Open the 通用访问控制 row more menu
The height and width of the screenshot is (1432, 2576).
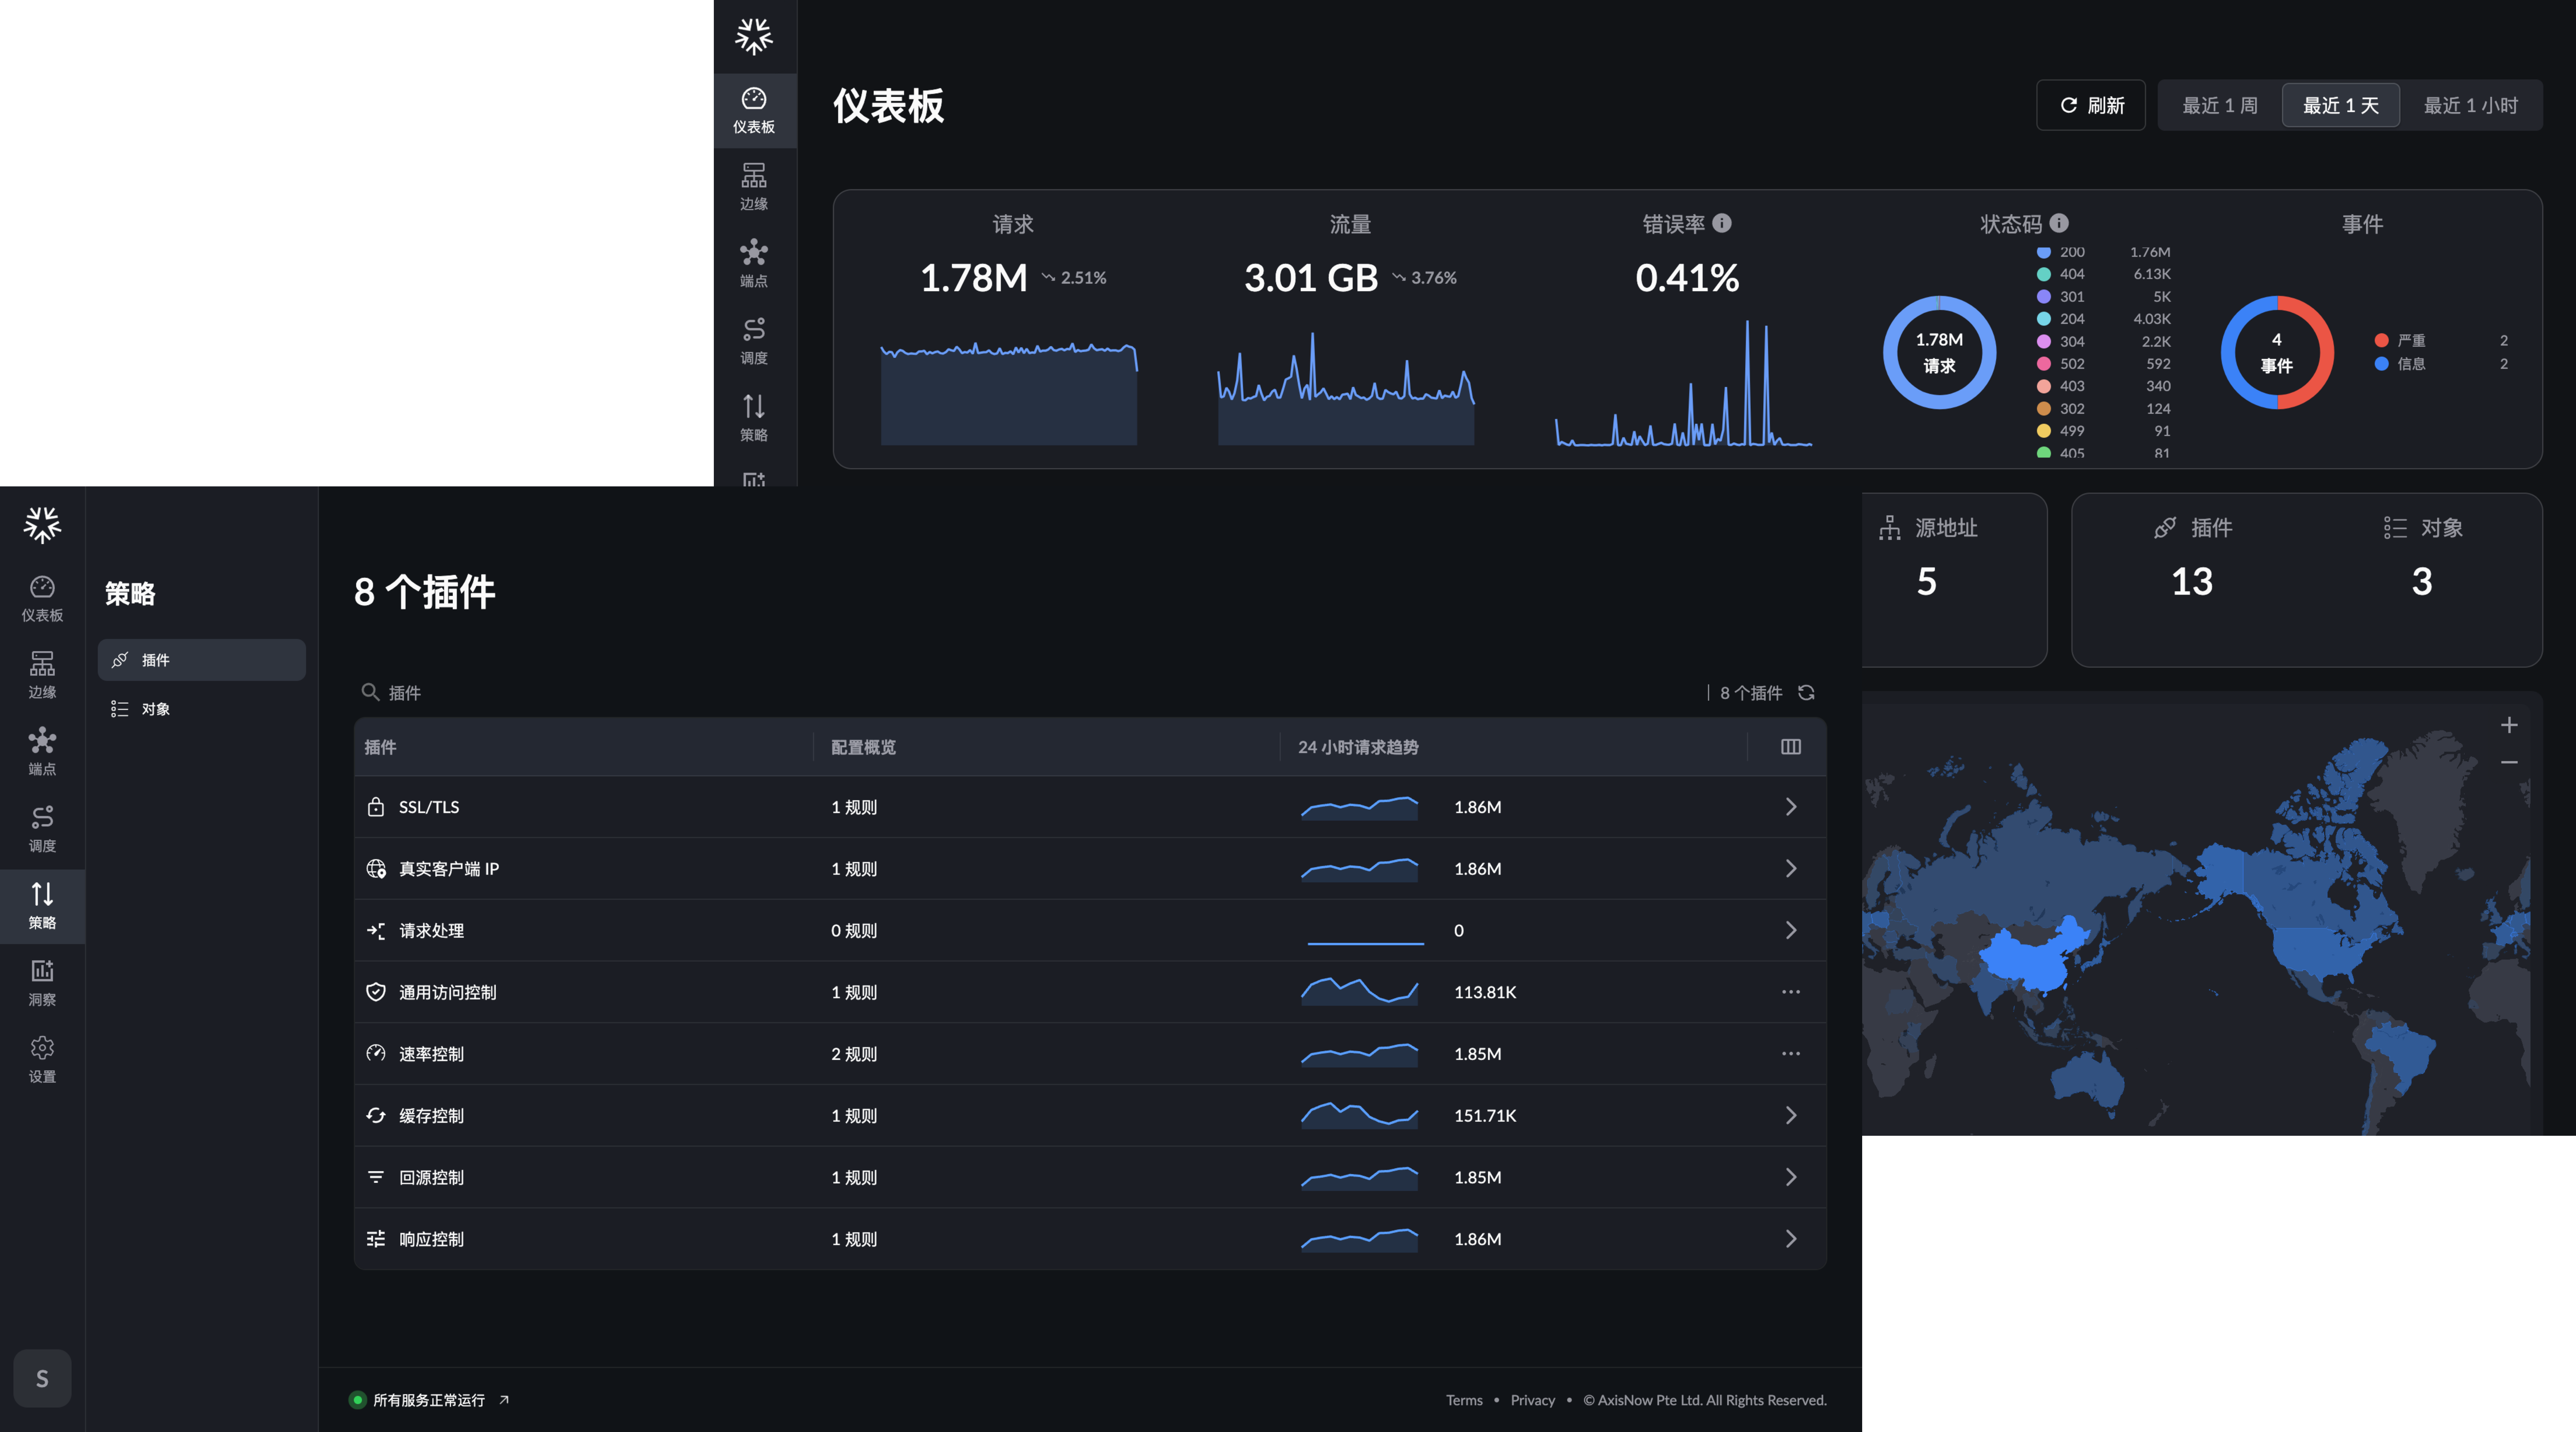(x=1791, y=992)
